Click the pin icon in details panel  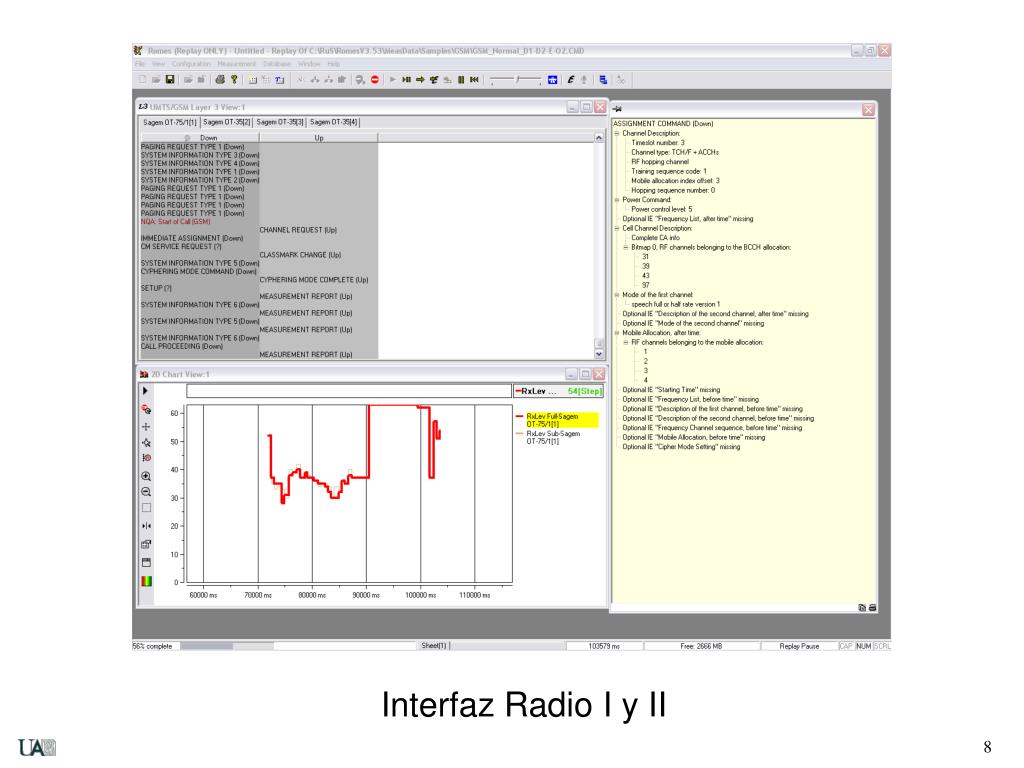click(x=617, y=109)
